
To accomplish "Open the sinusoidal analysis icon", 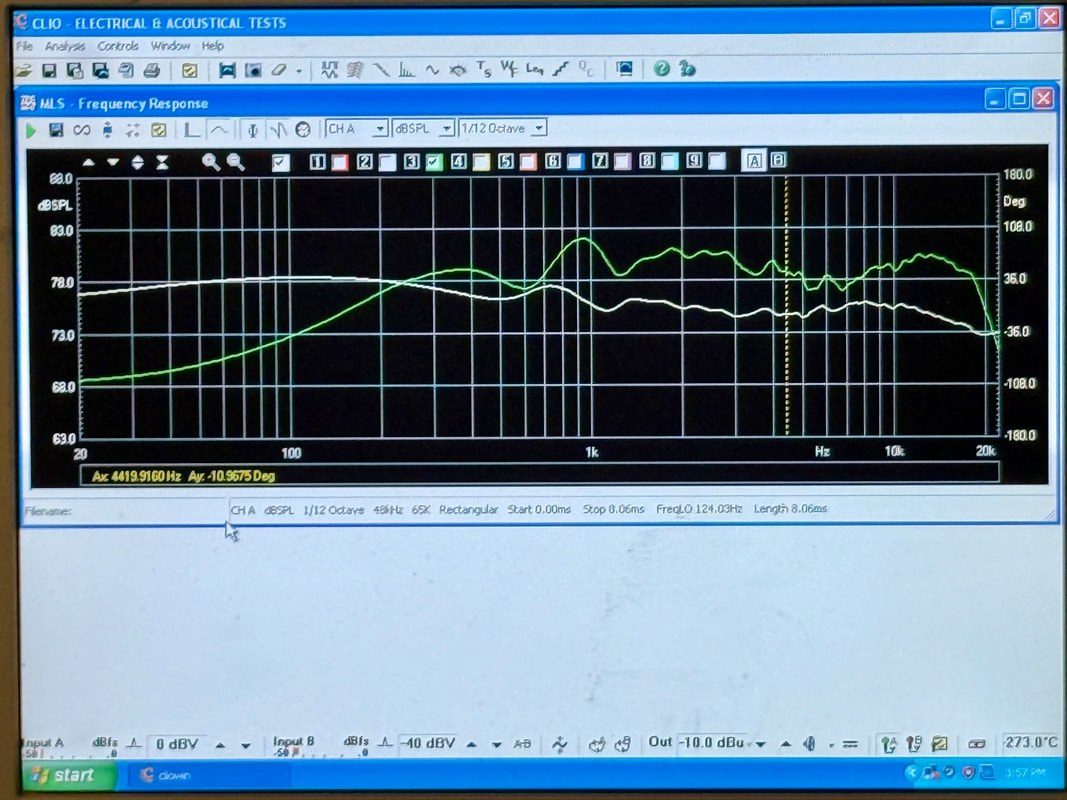I will click(x=432, y=69).
